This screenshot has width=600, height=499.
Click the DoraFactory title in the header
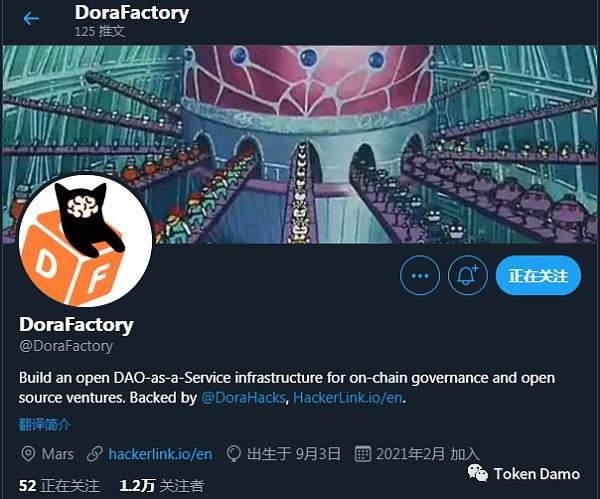(132, 13)
